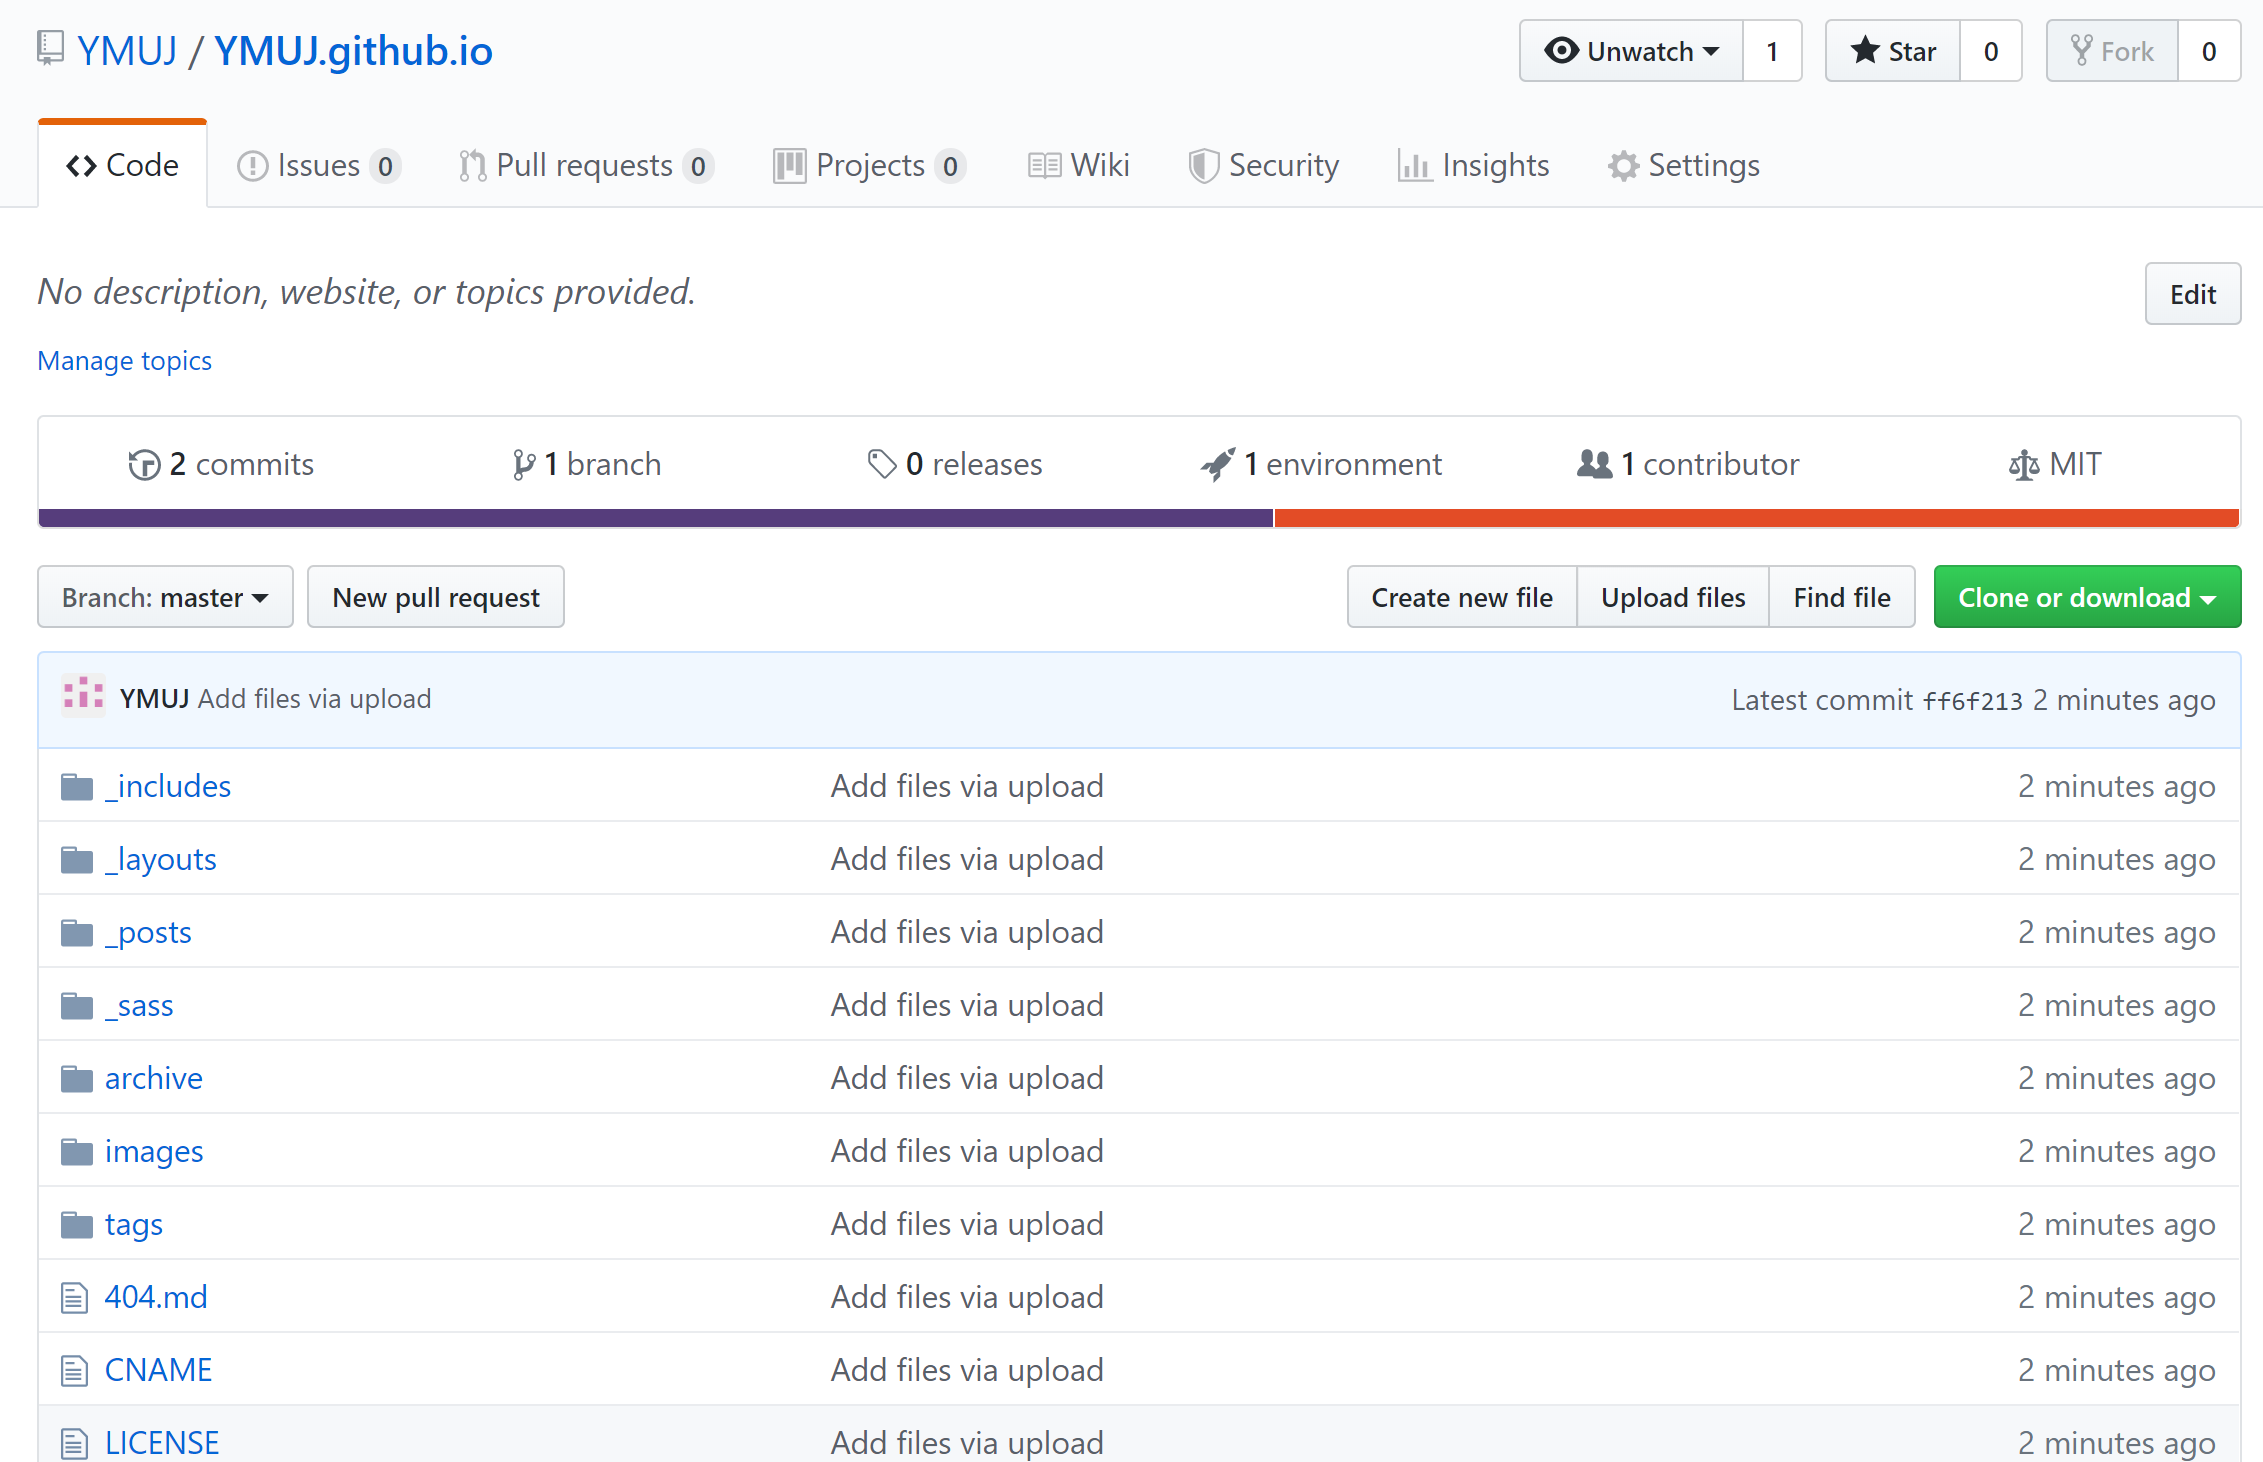Click the environment rocket icon
The height and width of the screenshot is (1462, 2263).
click(1217, 464)
